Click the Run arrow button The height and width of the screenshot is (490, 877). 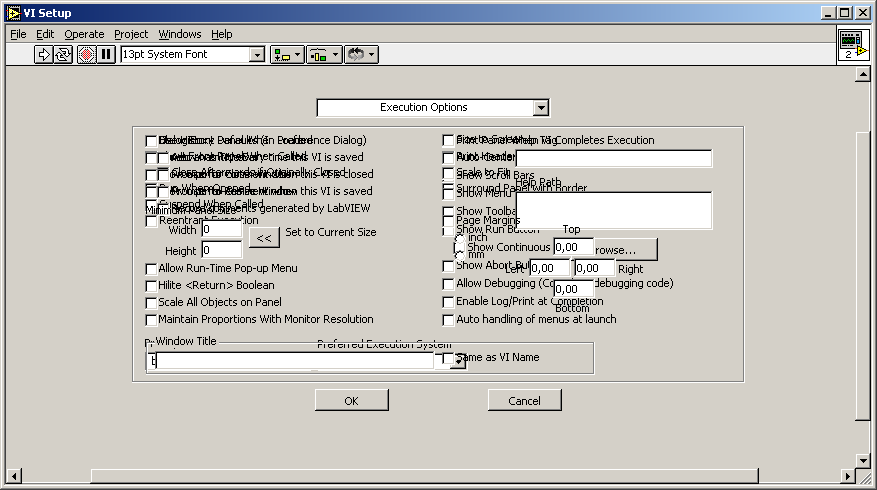click(44, 55)
